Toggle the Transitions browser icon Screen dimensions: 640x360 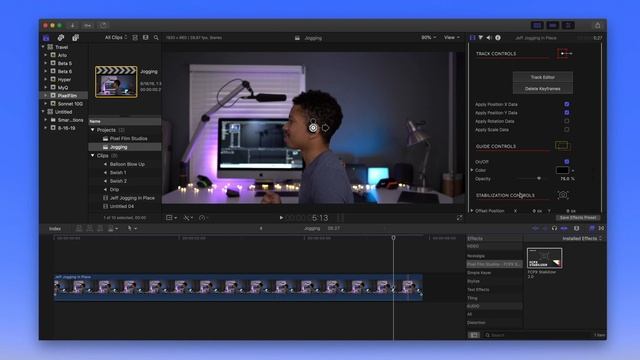coord(601,228)
